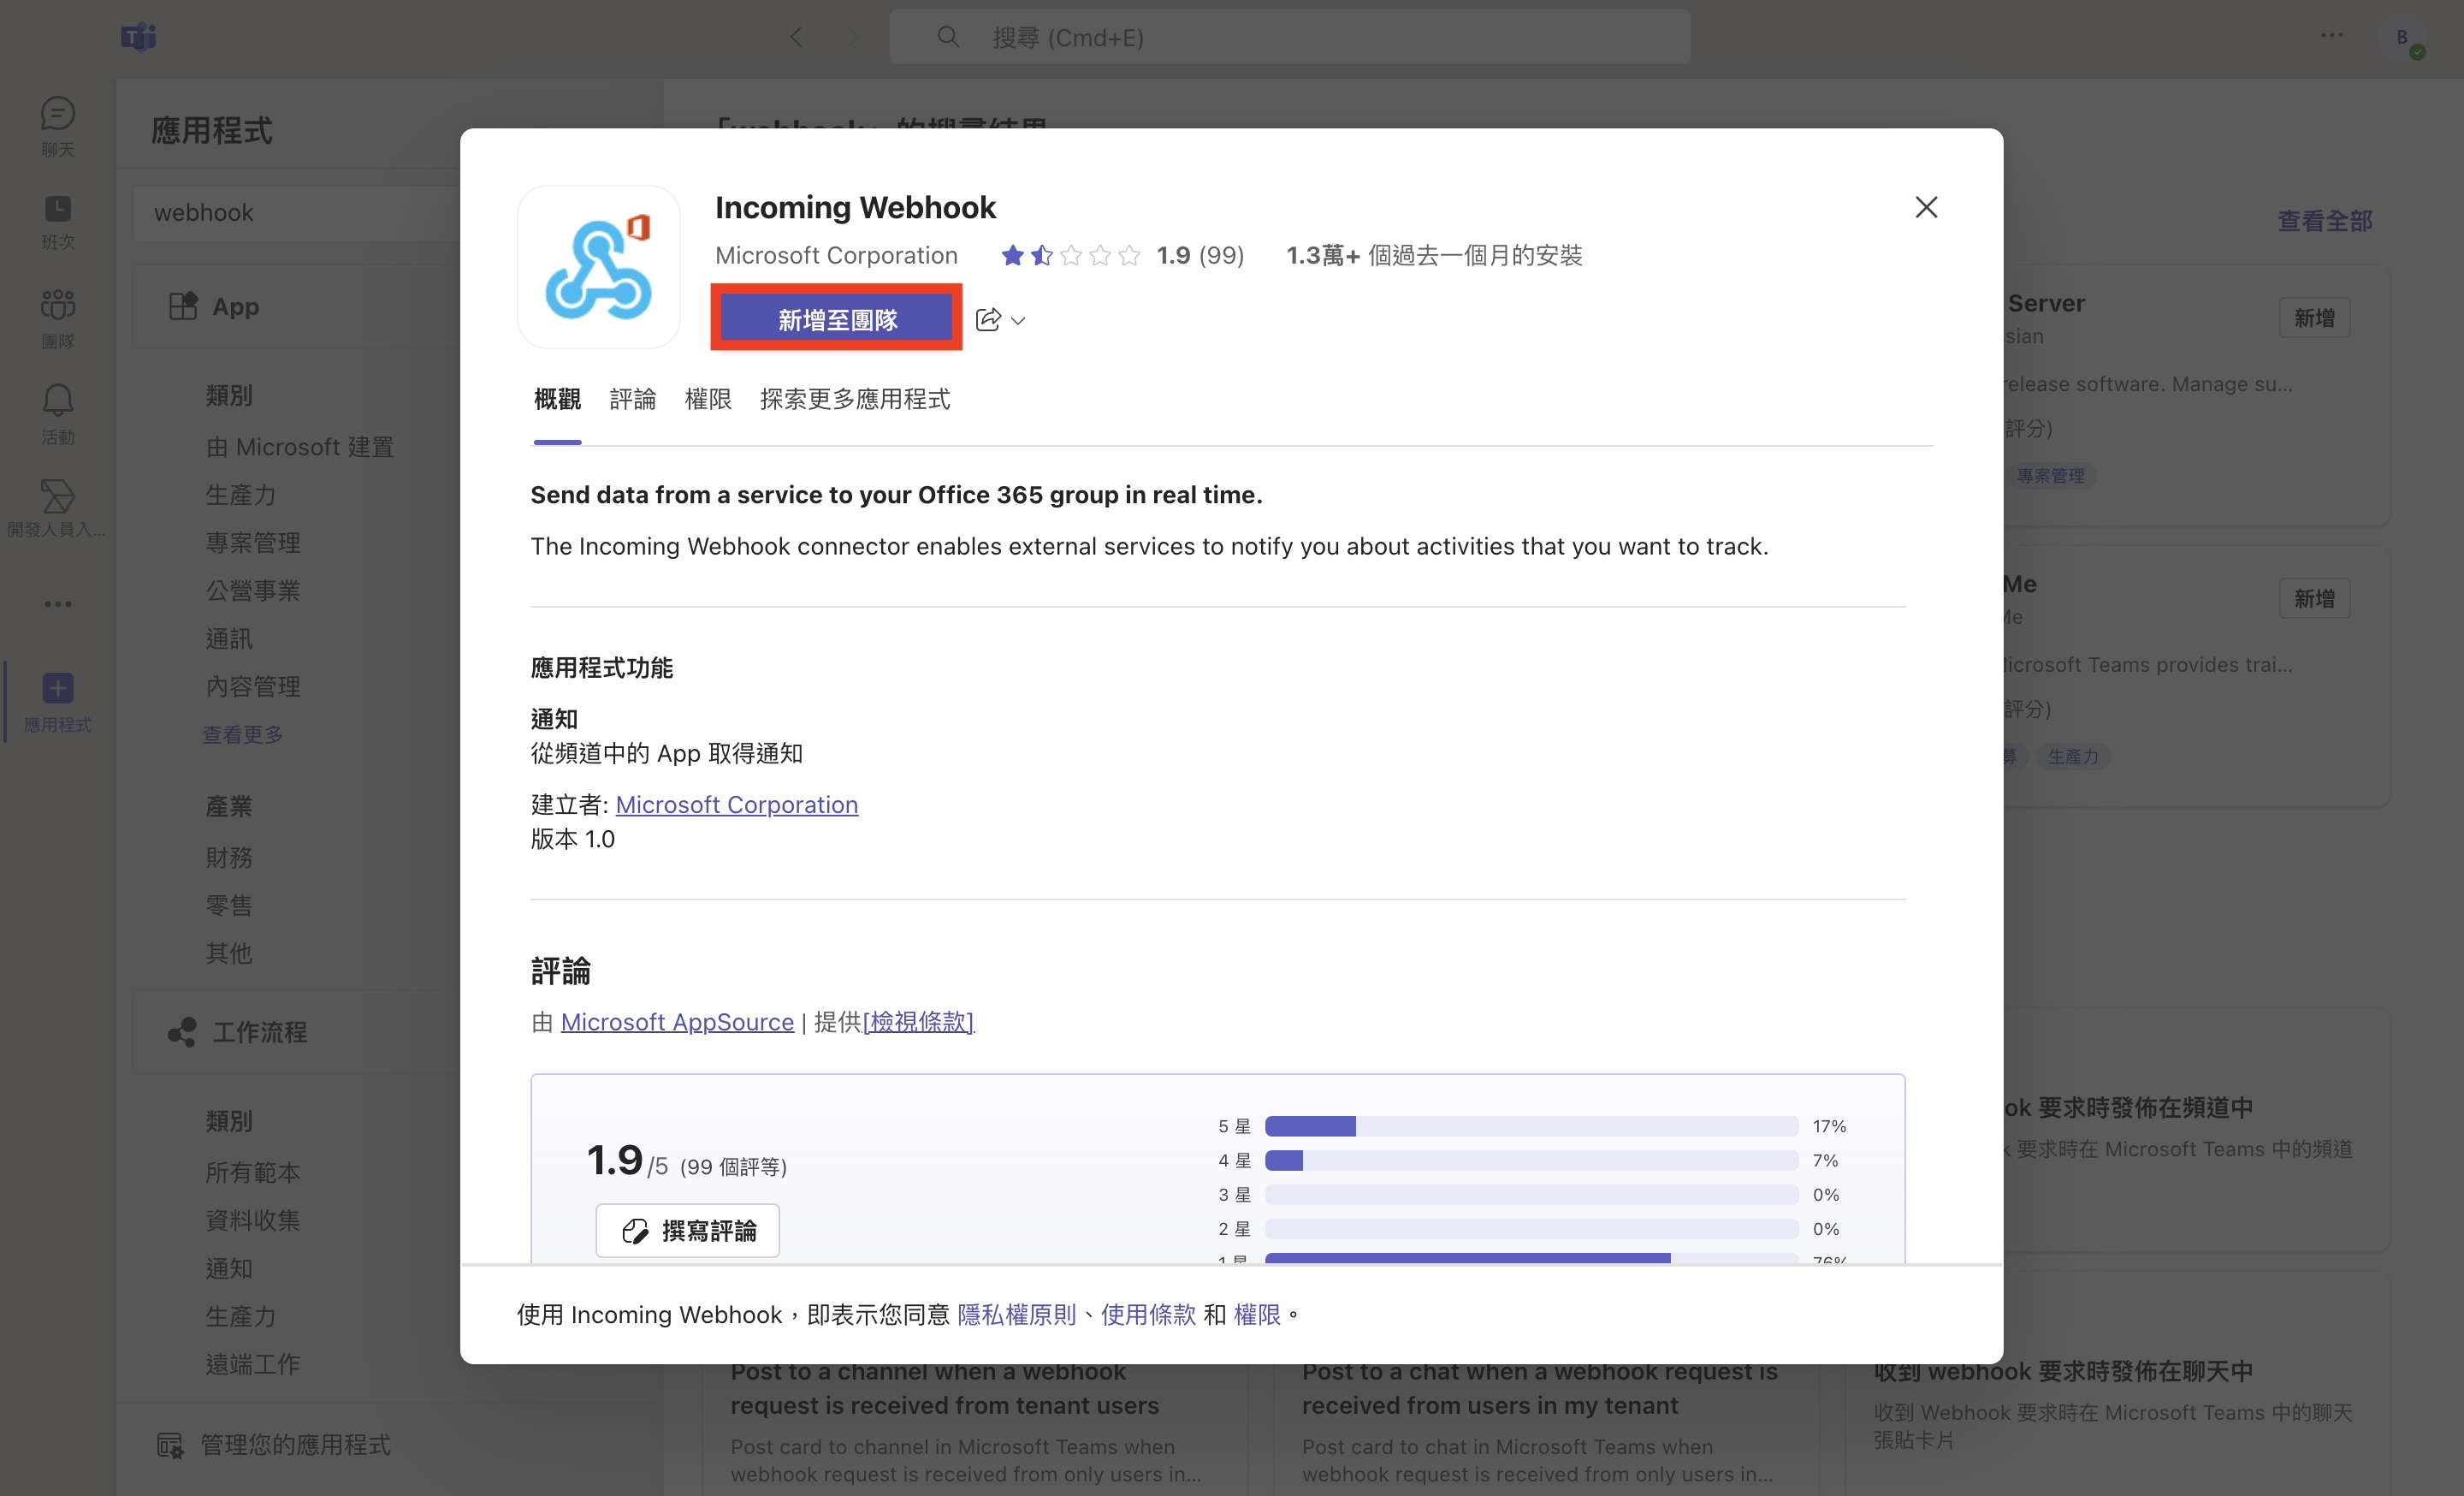Viewport: 2464px width, 1496px height.
Task: Go back with the navigation arrow
Action: (796, 37)
